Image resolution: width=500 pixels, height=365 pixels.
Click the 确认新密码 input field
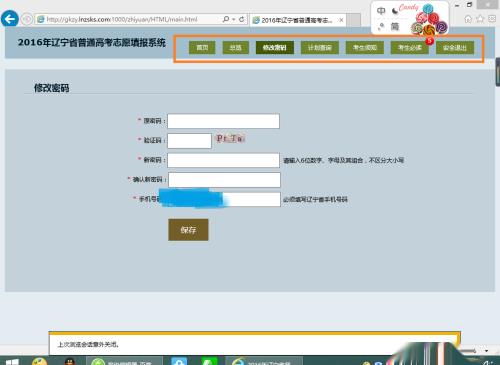[224, 180]
